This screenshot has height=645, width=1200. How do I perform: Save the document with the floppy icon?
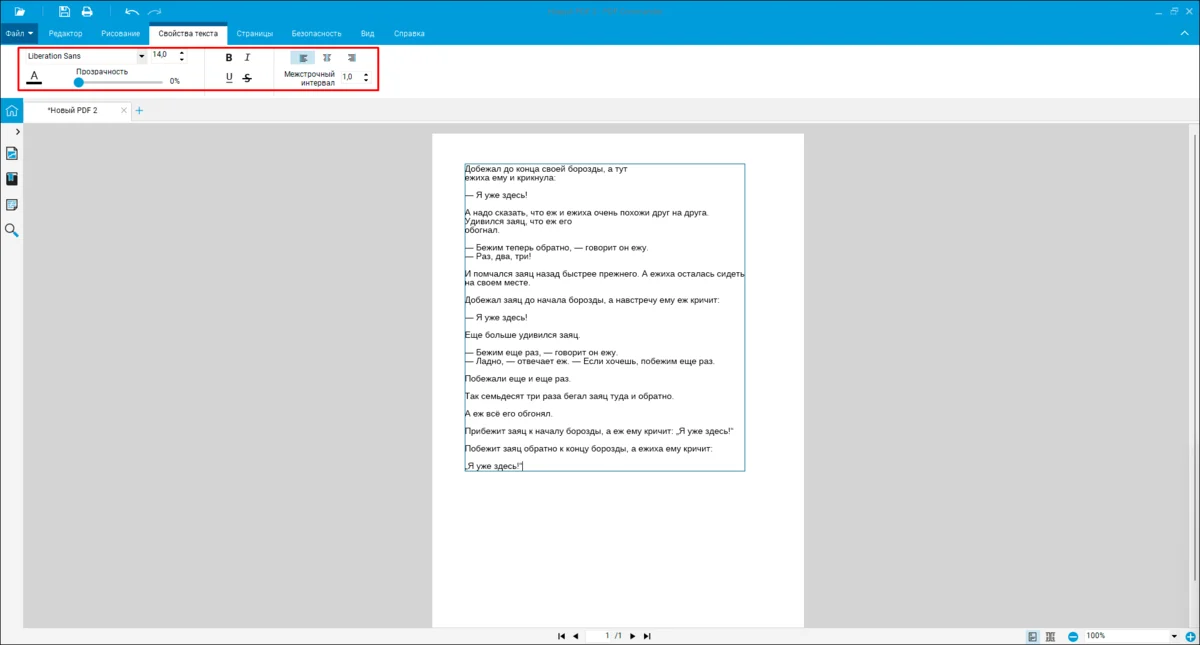[65, 11]
